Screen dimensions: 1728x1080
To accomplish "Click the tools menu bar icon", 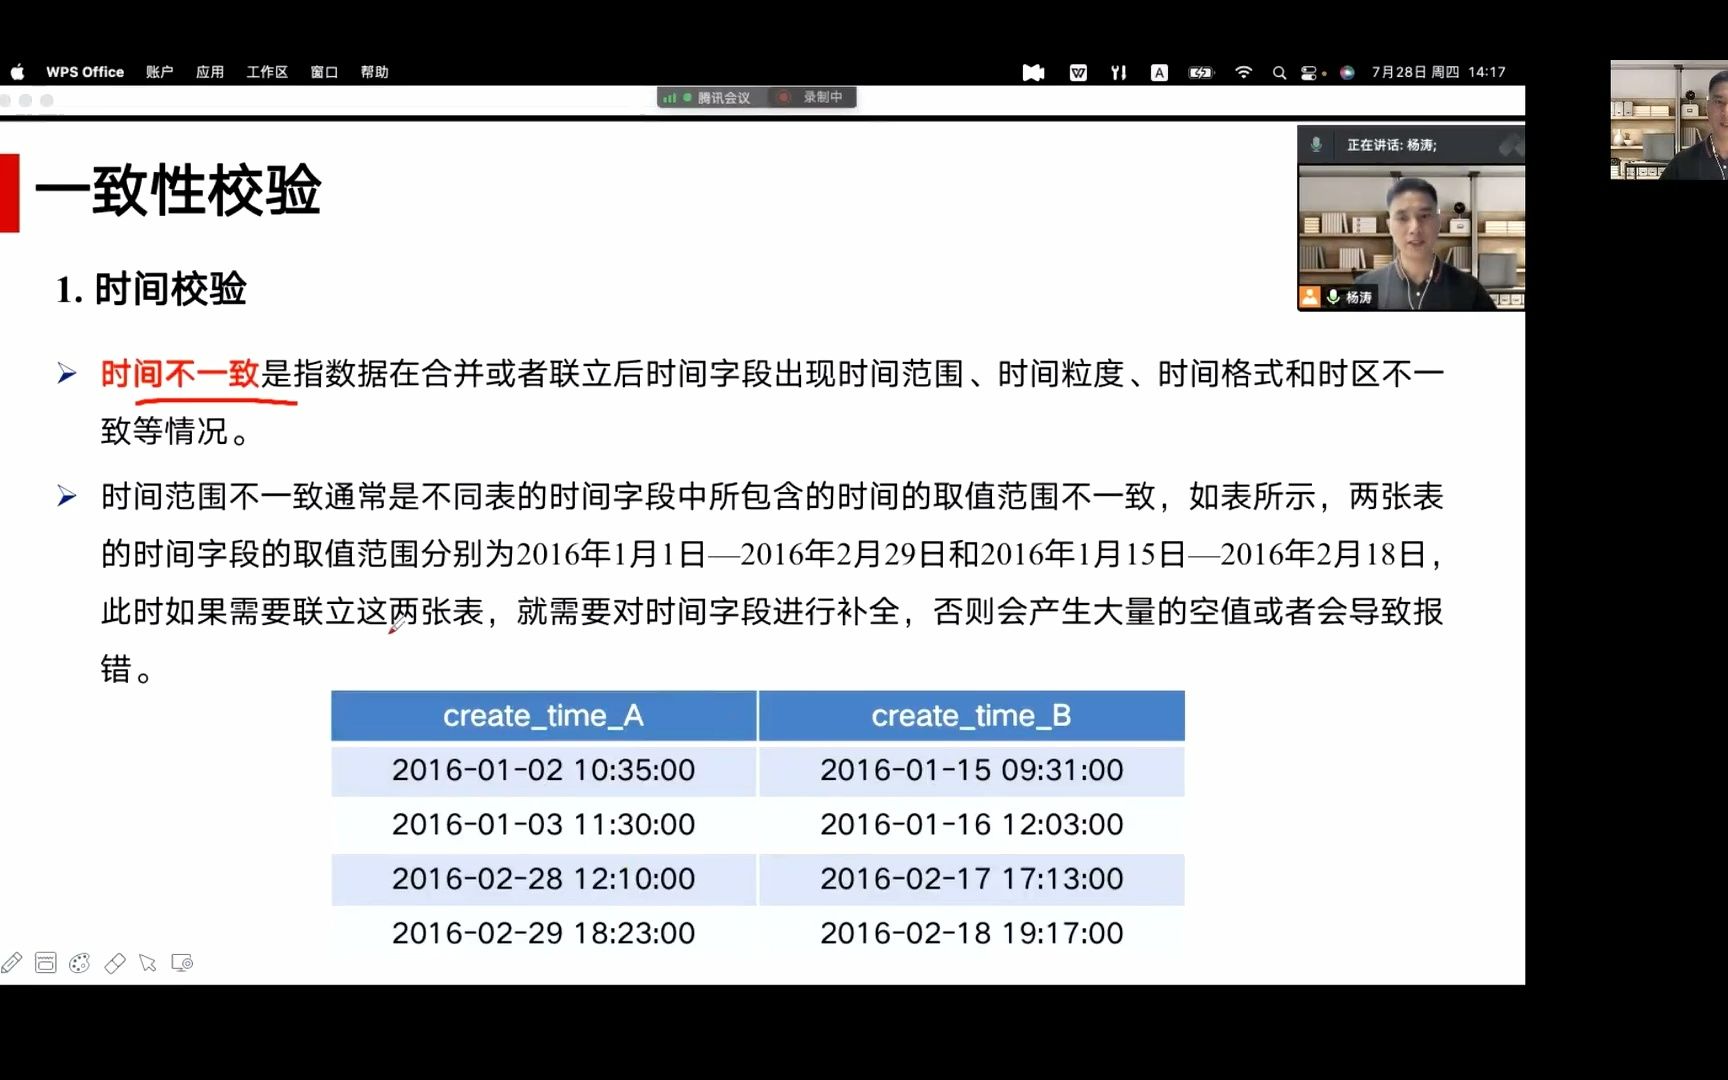I will click(x=1119, y=72).
